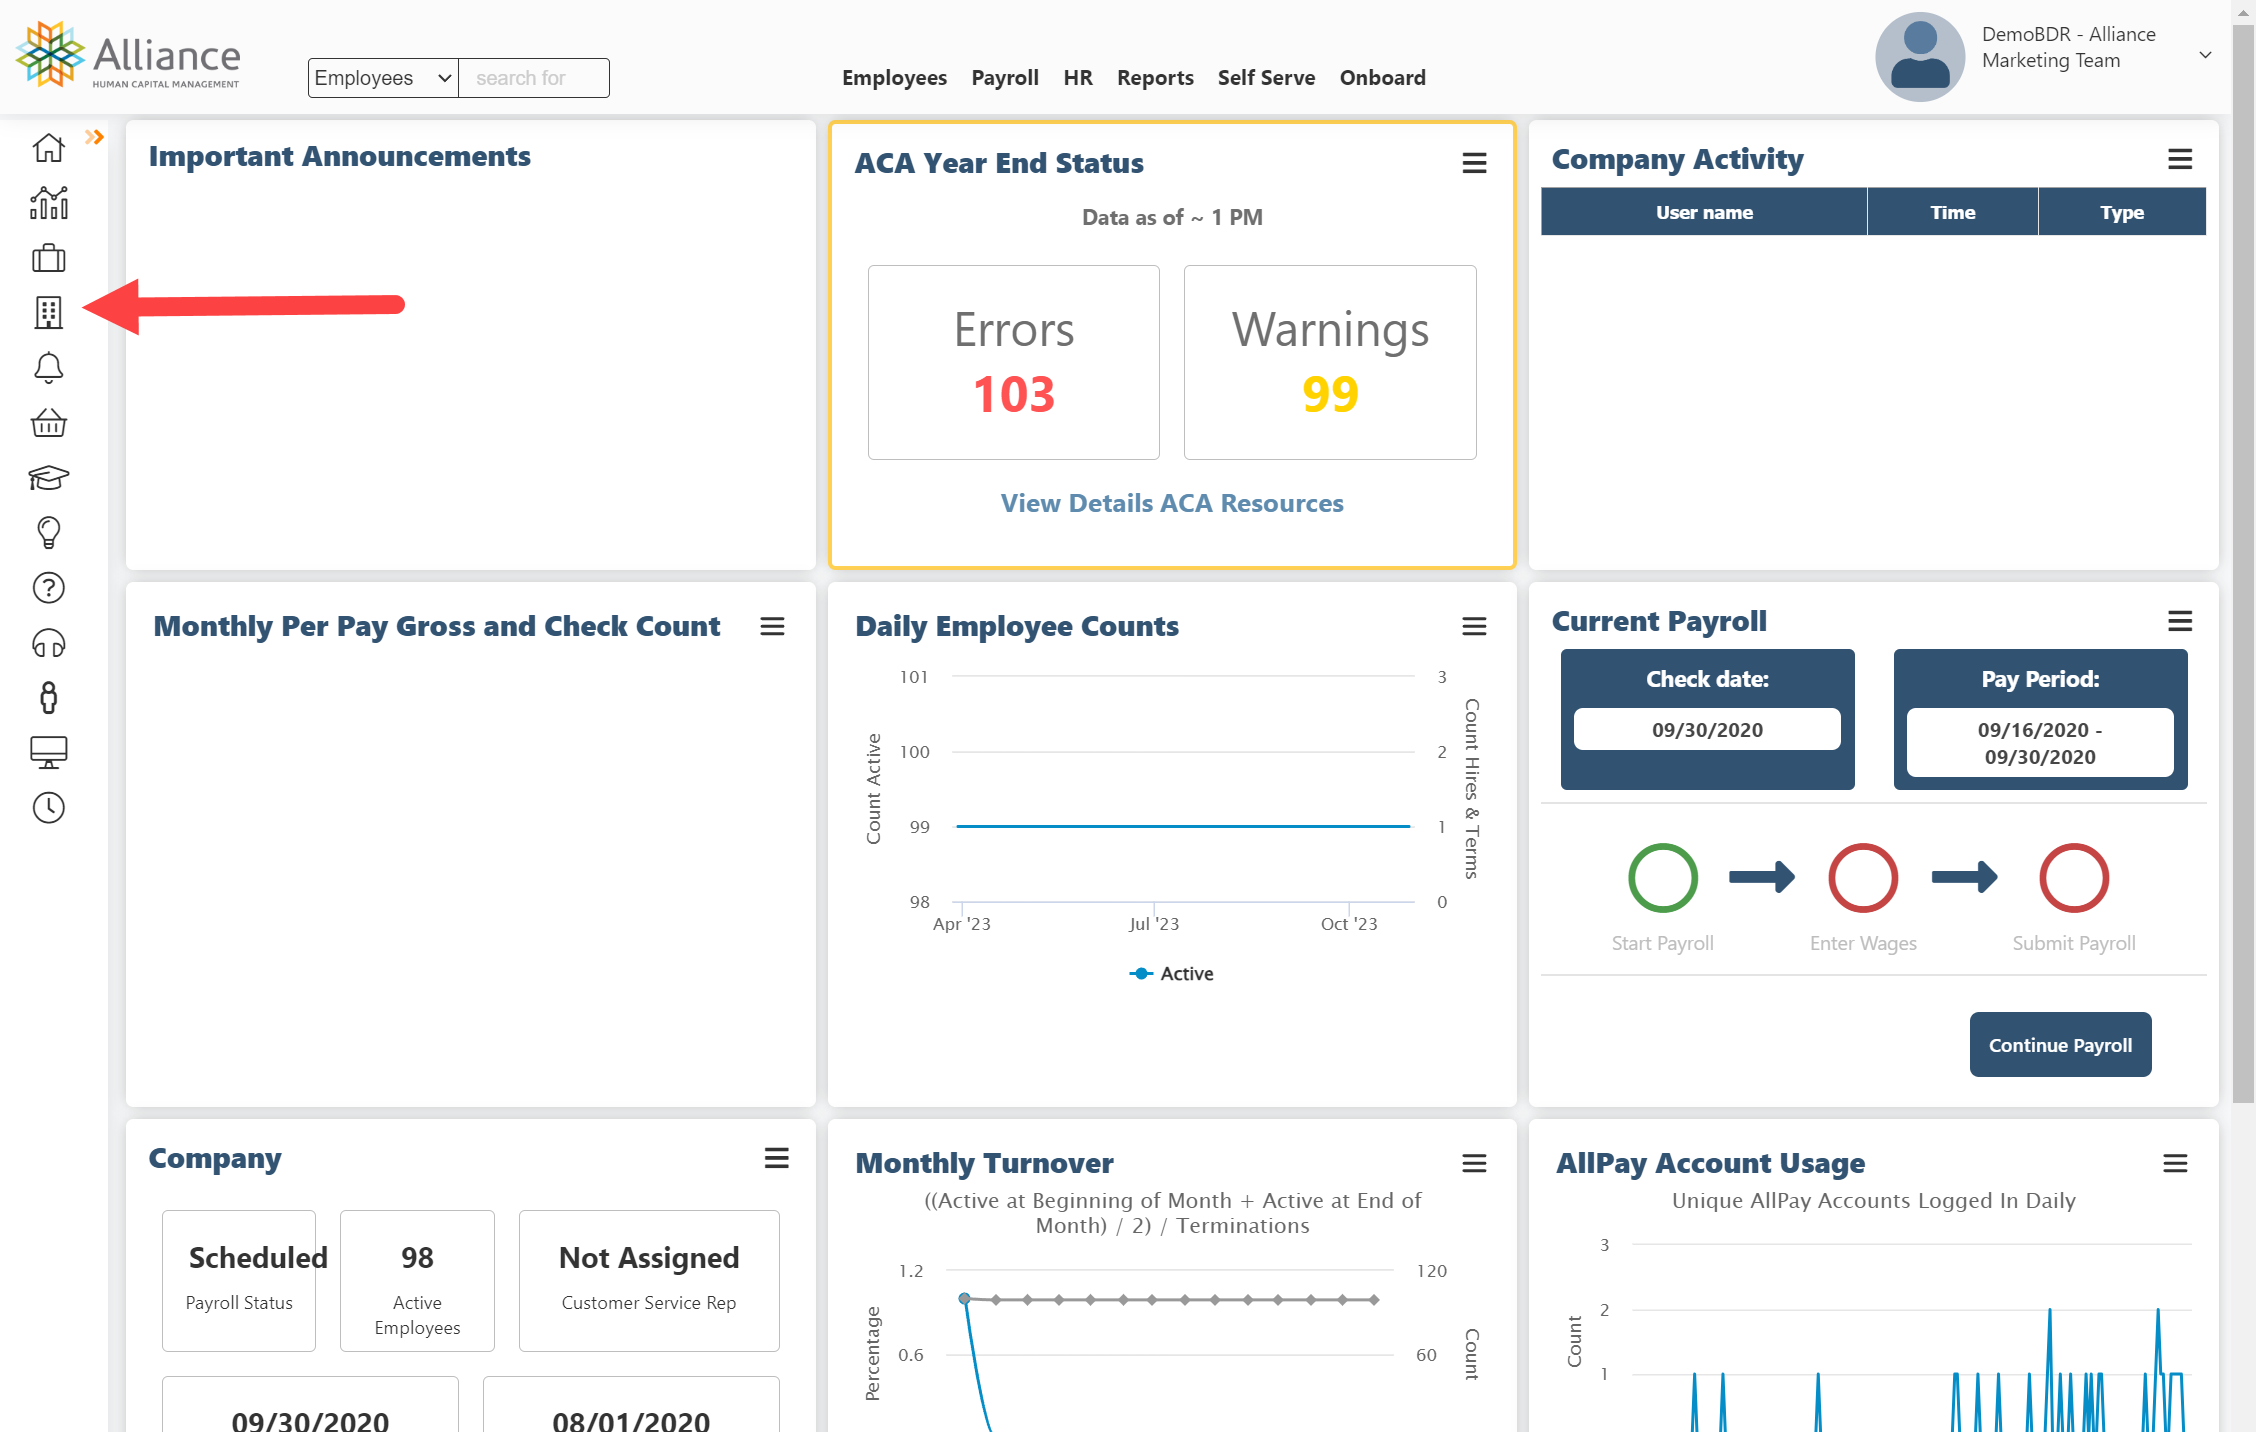
Task: Click the user profile avatar
Action: pyautogui.click(x=1920, y=57)
